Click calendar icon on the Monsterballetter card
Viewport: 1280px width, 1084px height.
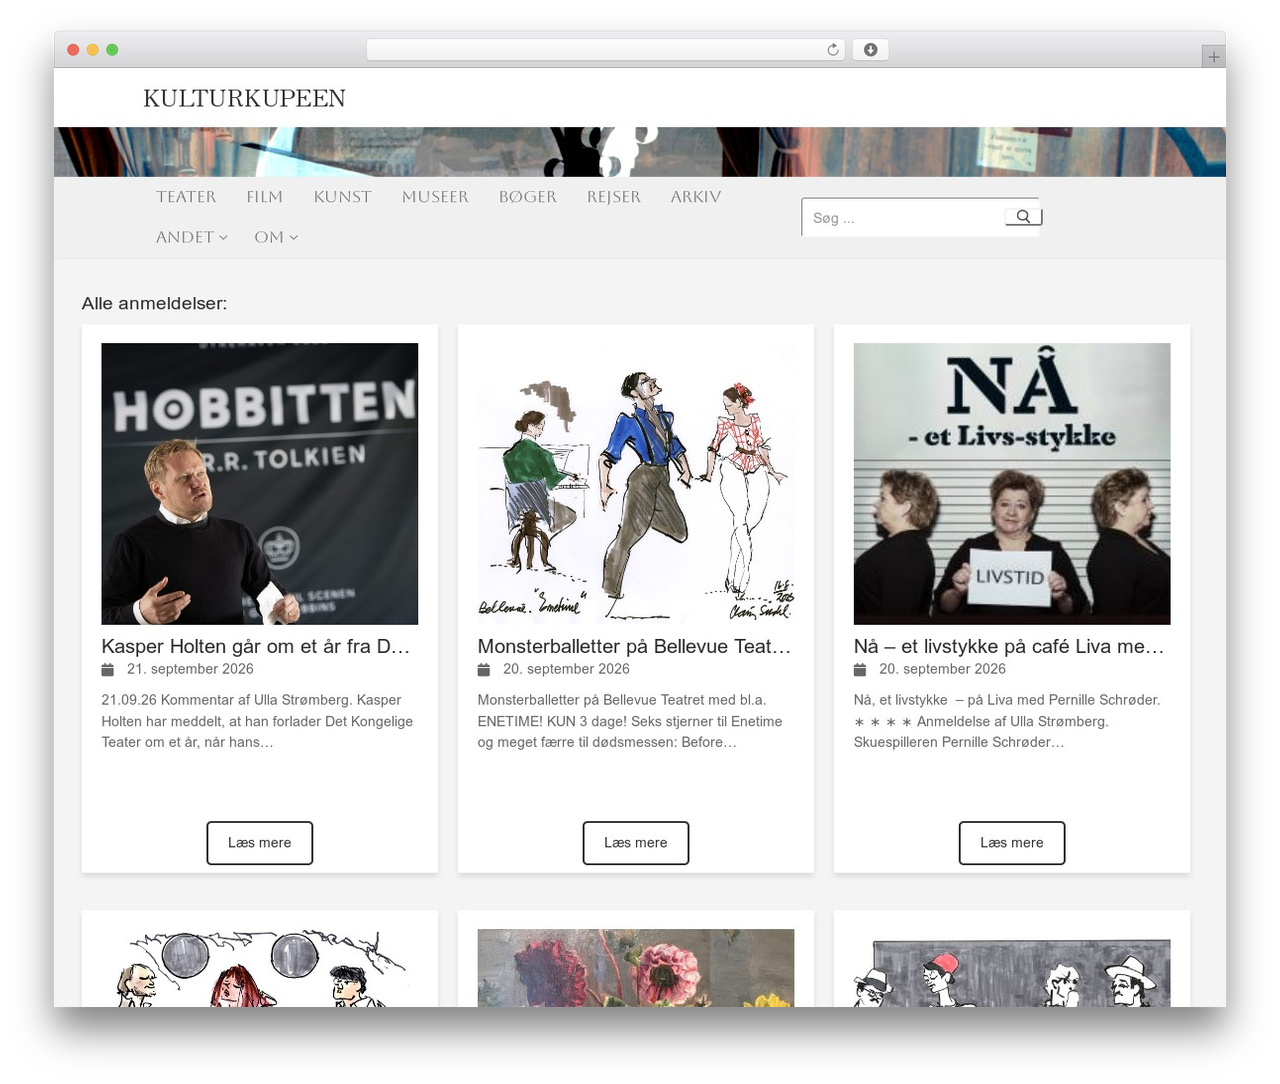tap(484, 669)
